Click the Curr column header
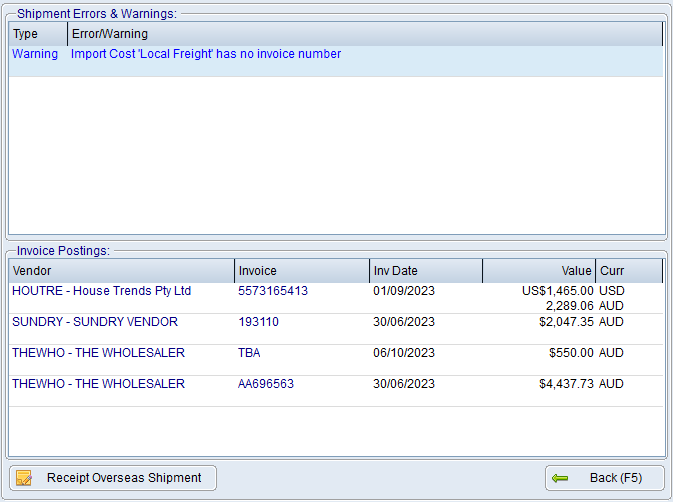This screenshot has width=673, height=502. [628, 271]
